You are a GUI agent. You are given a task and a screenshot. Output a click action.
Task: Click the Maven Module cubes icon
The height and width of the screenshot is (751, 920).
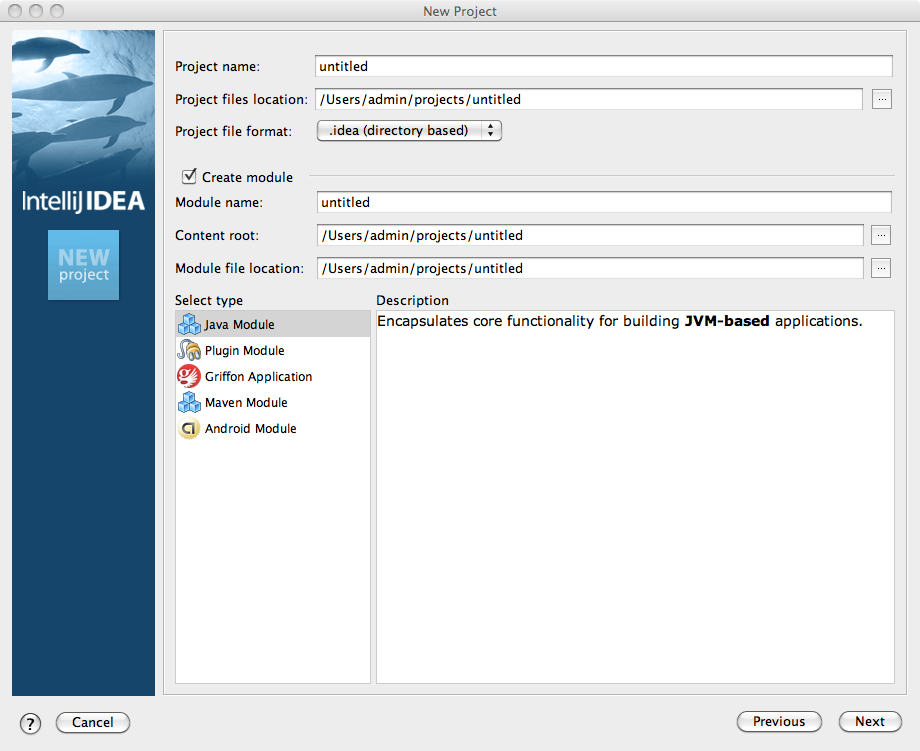[x=189, y=402]
